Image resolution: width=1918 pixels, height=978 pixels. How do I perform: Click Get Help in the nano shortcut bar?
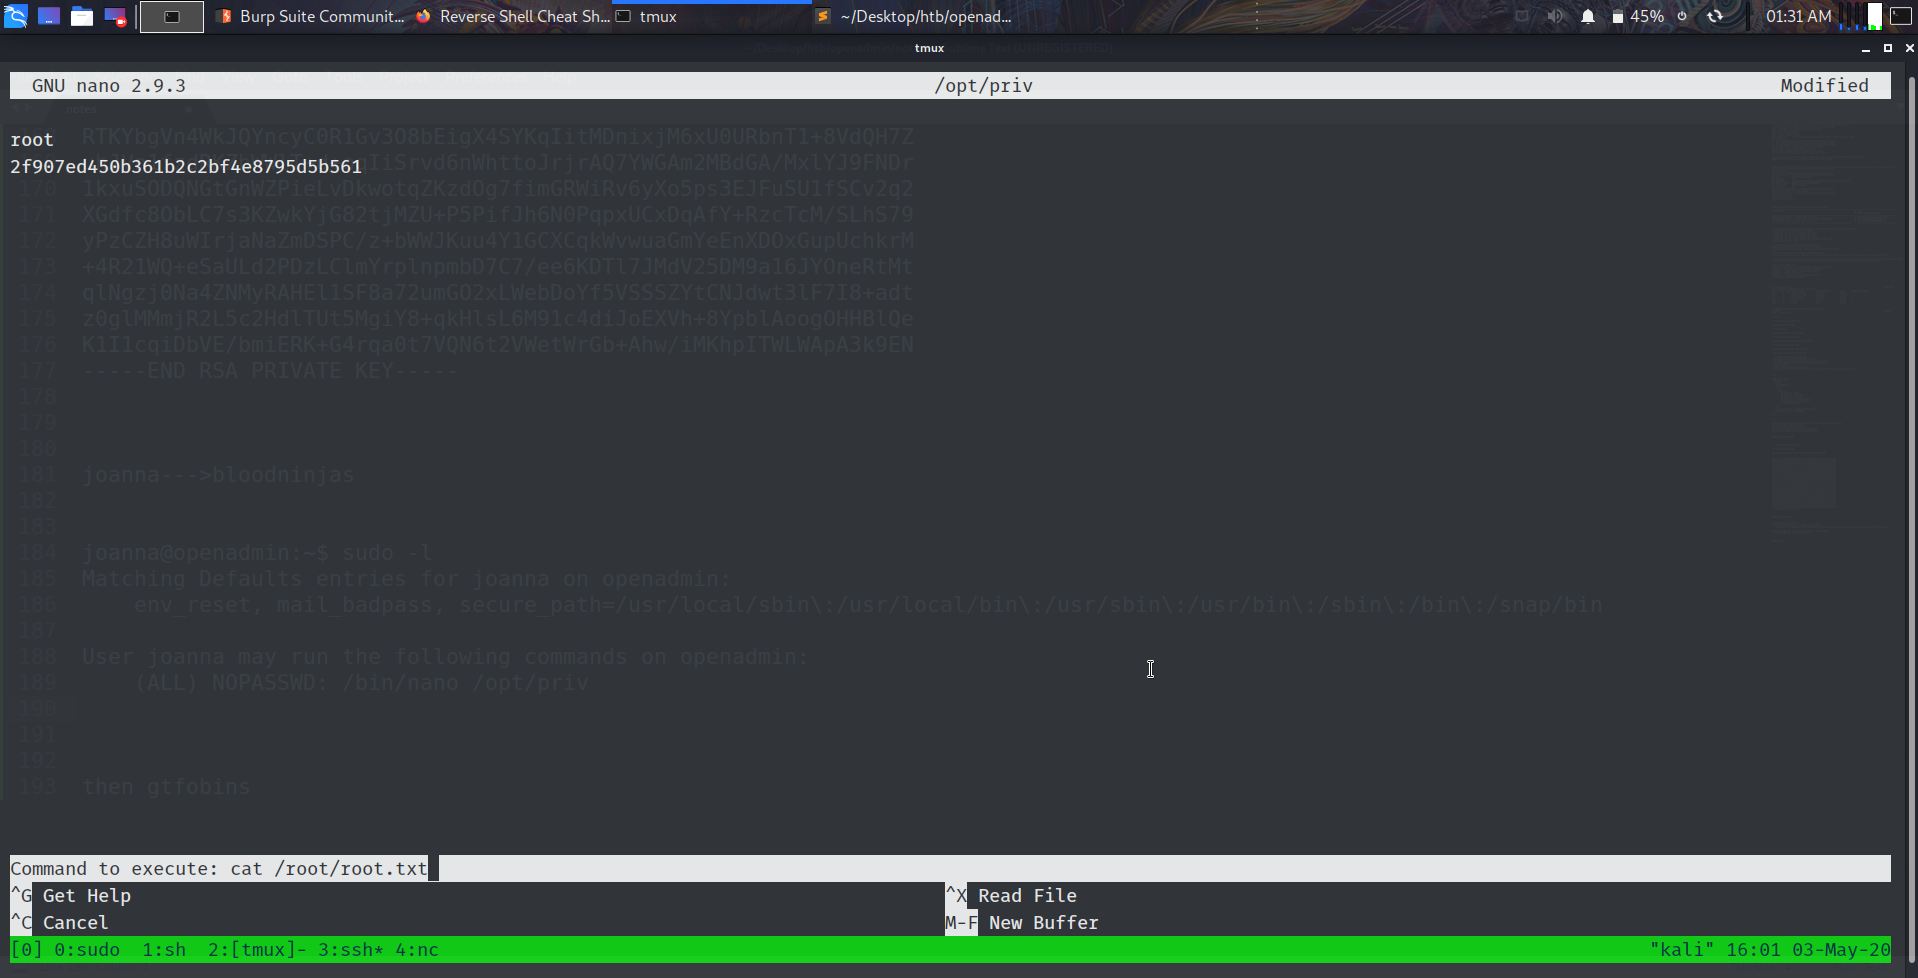pos(86,895)
